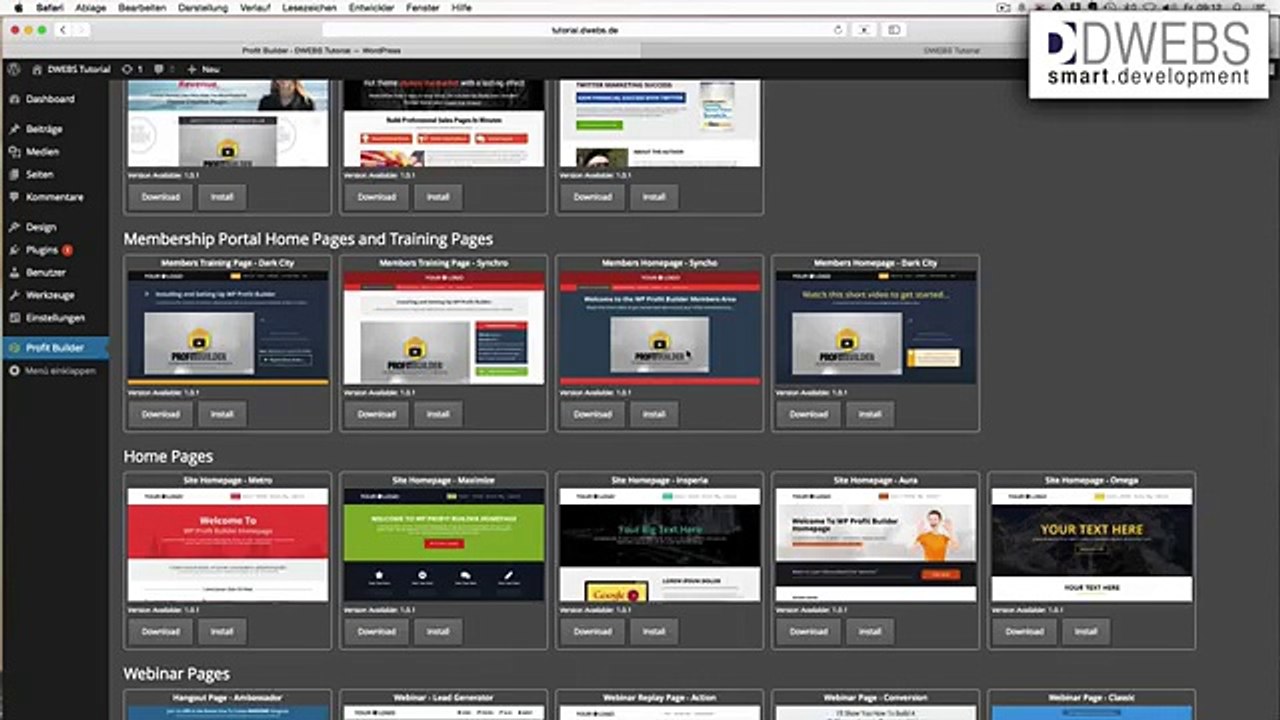Click the updates icon in admin bar
Image resolution: width=1280 pixels, height=720 pixels.
(x=127, y=69)
